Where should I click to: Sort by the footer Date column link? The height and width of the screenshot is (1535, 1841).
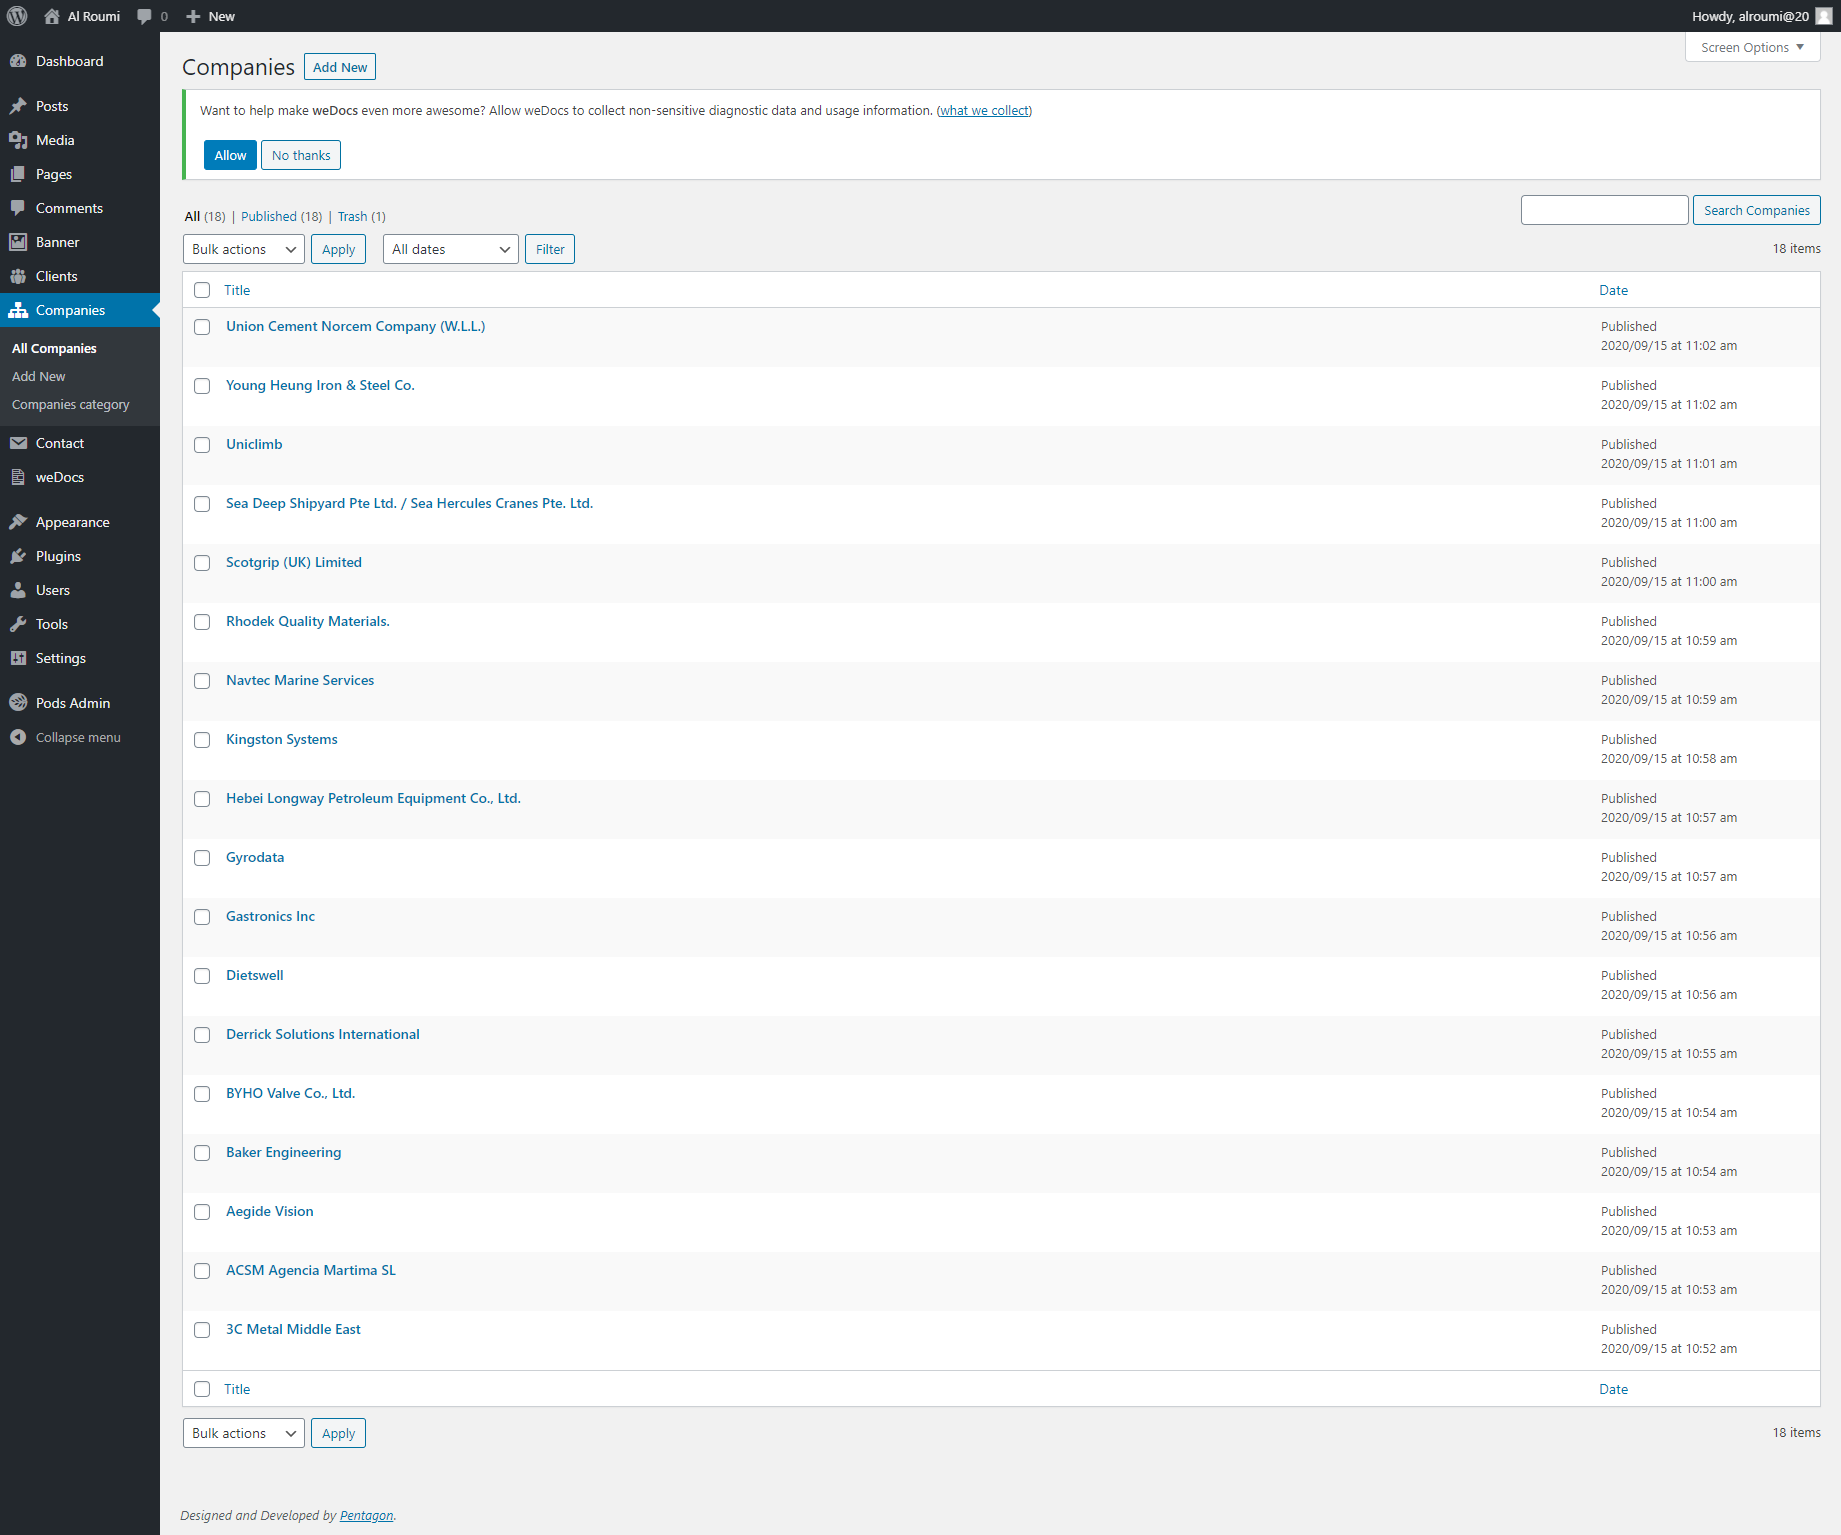click(1613, 1389)
